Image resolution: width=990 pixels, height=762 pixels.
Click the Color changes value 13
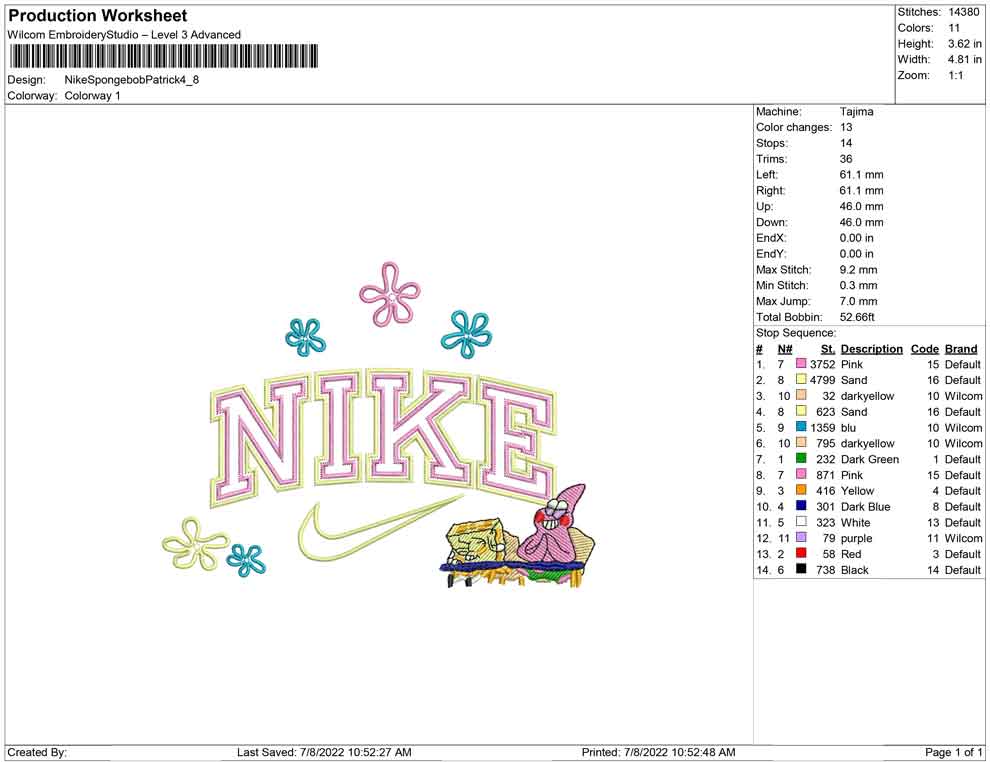coord(845,127)
